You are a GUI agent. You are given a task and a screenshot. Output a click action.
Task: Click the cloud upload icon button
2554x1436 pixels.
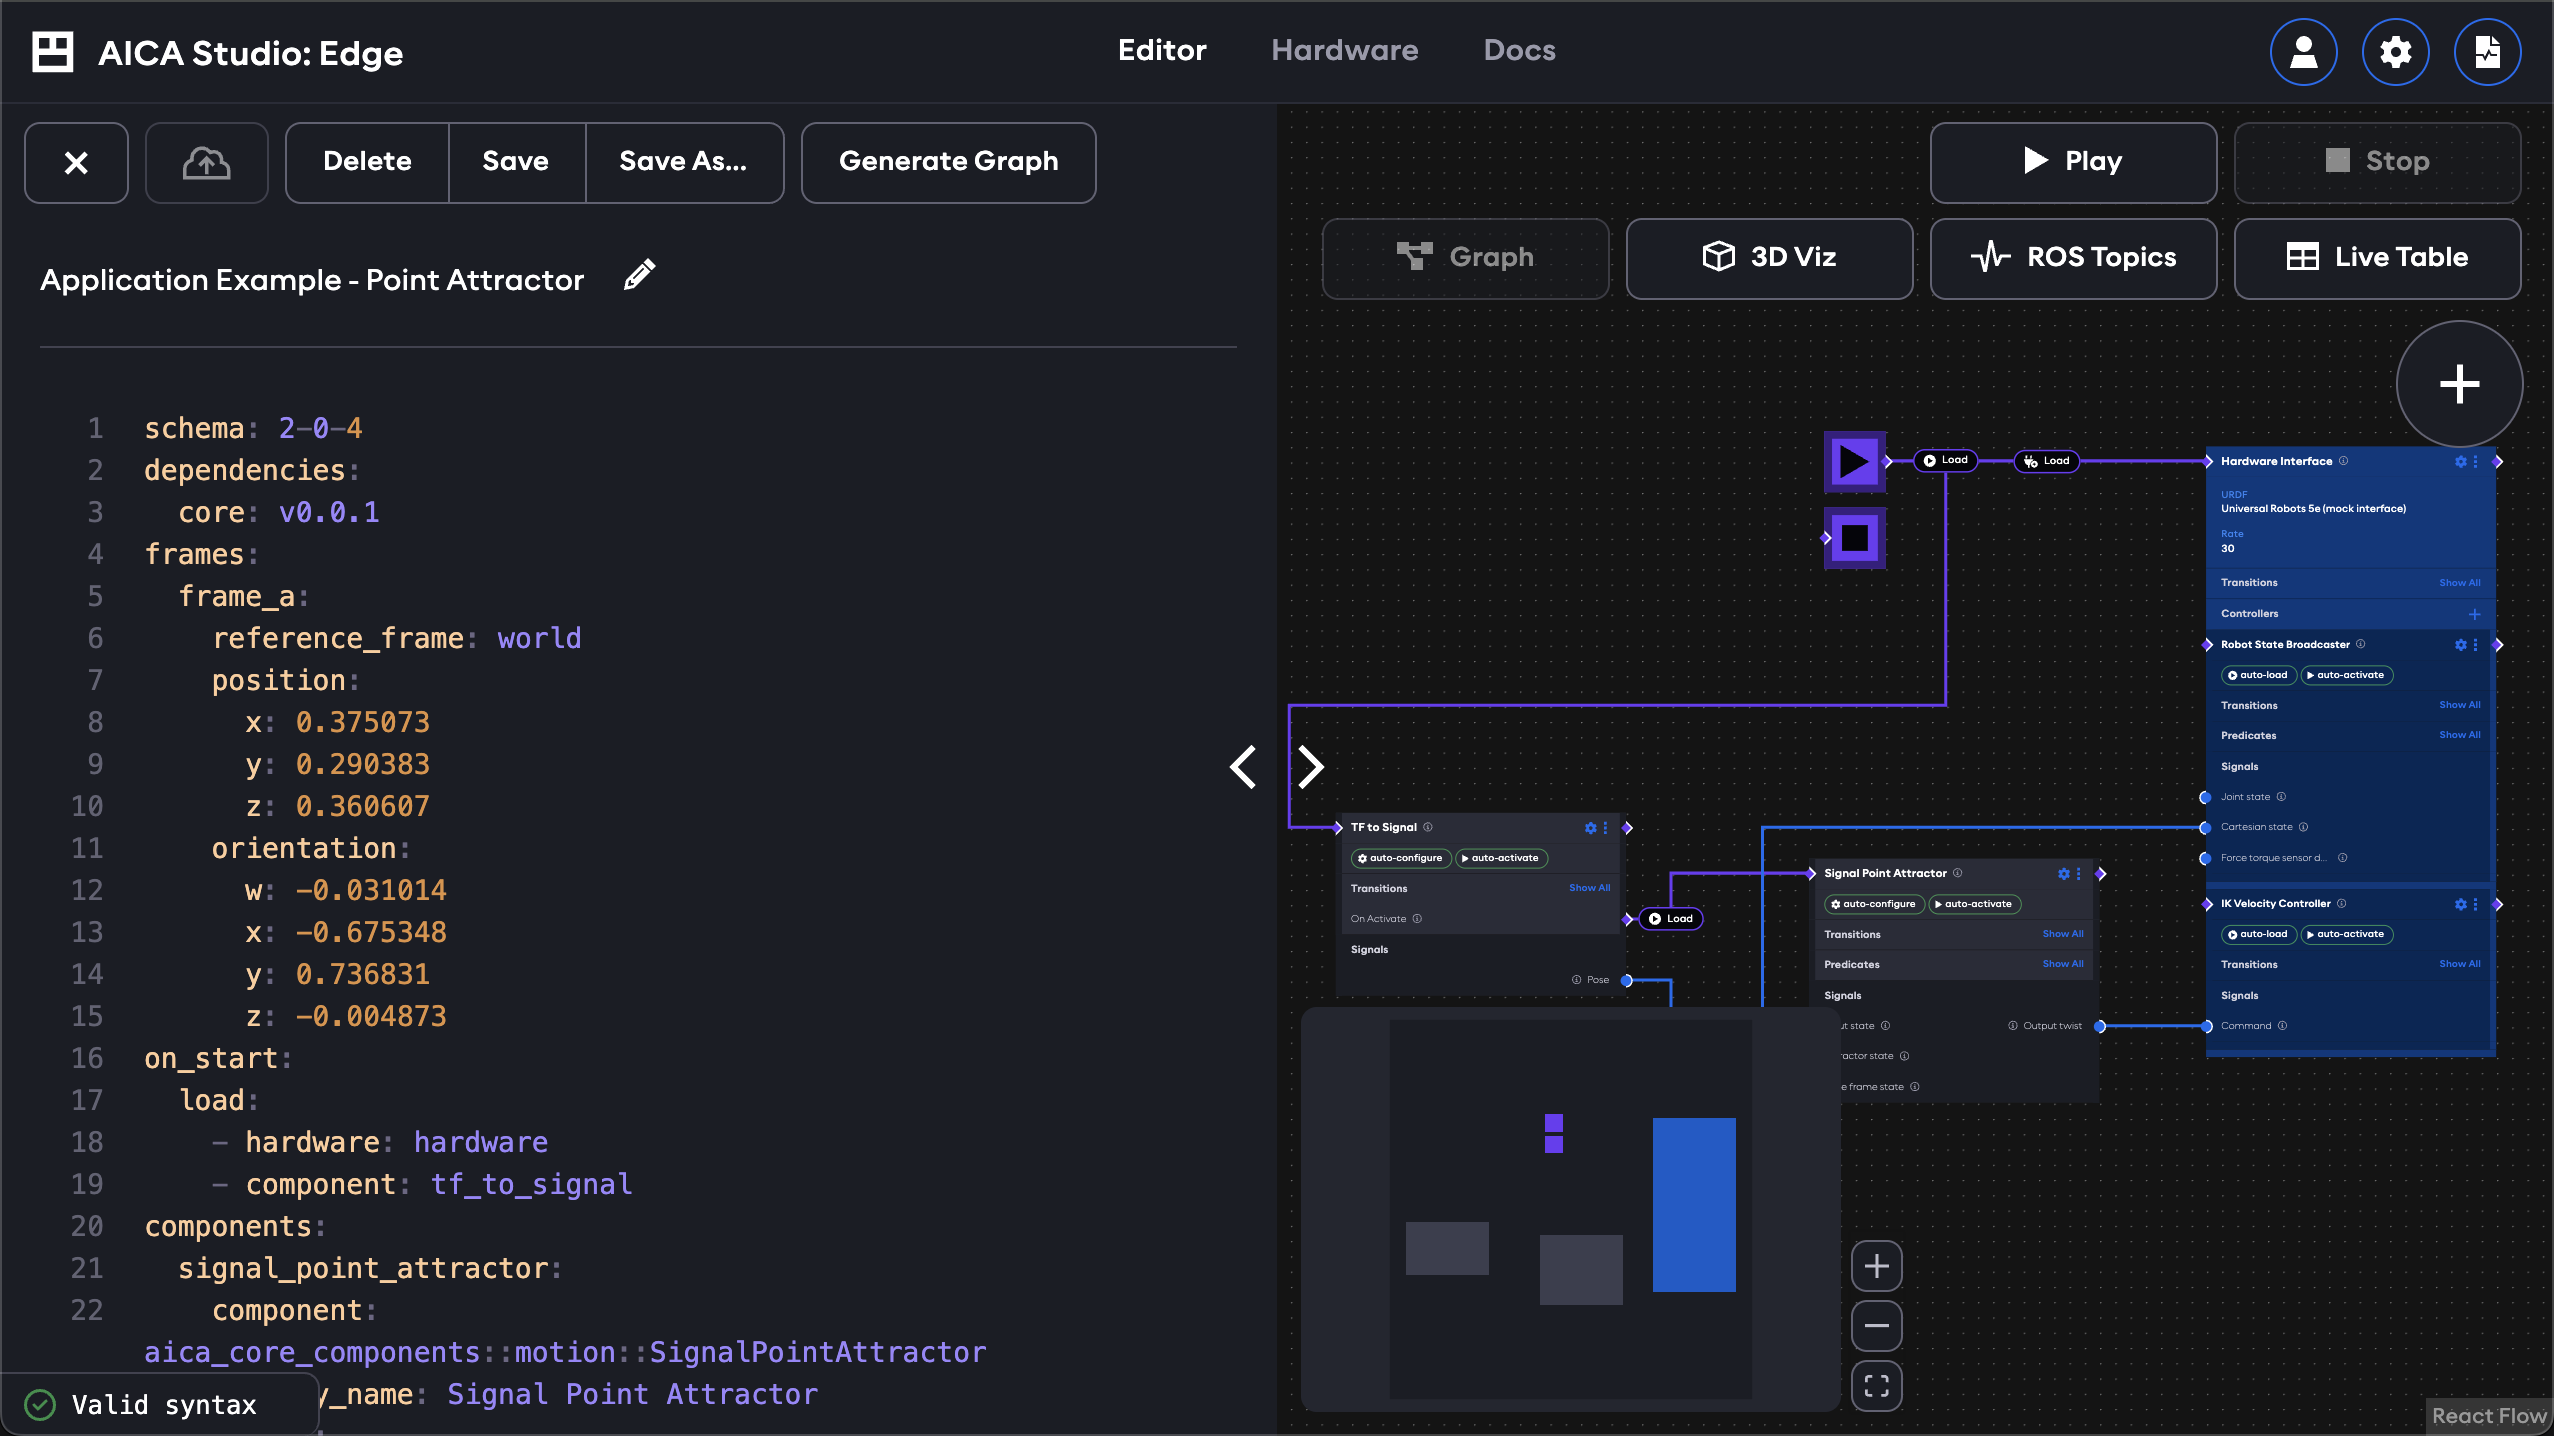point(207,163)
